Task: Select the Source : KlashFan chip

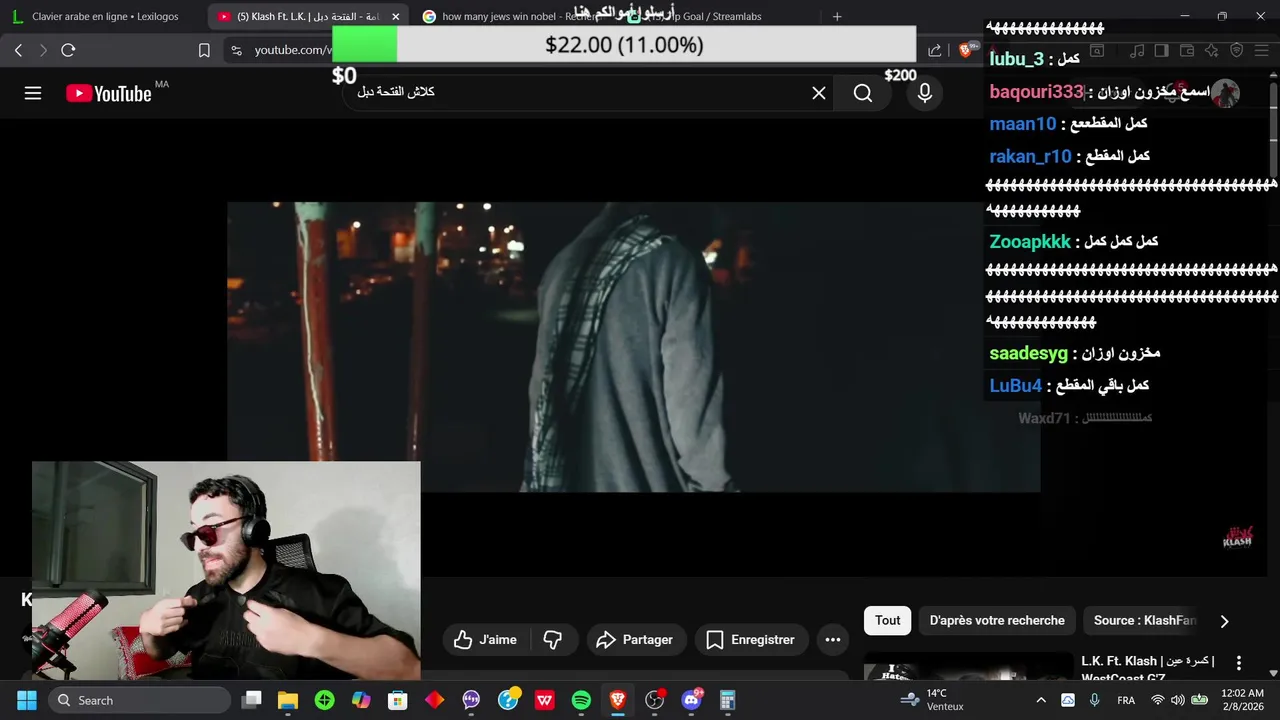Action: 1144,620
